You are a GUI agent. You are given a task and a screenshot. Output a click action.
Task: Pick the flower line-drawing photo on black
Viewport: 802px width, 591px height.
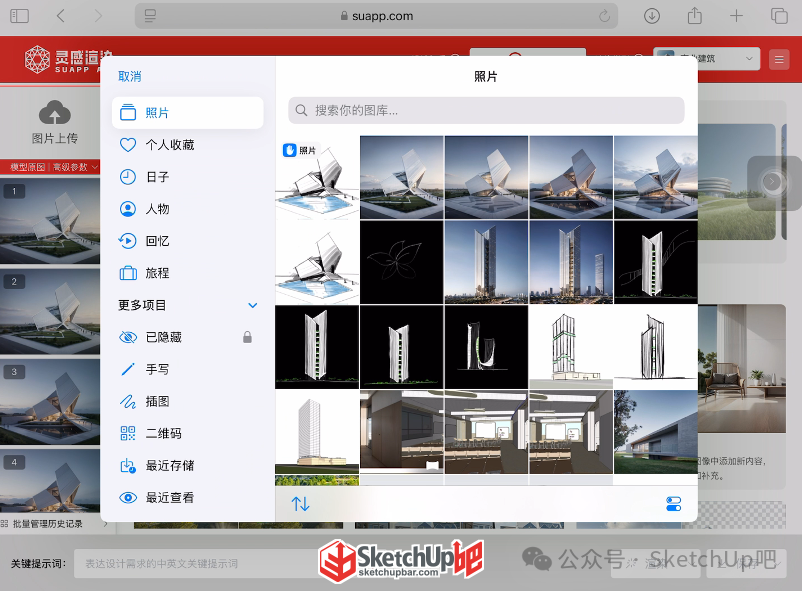[x=402, y=262]
